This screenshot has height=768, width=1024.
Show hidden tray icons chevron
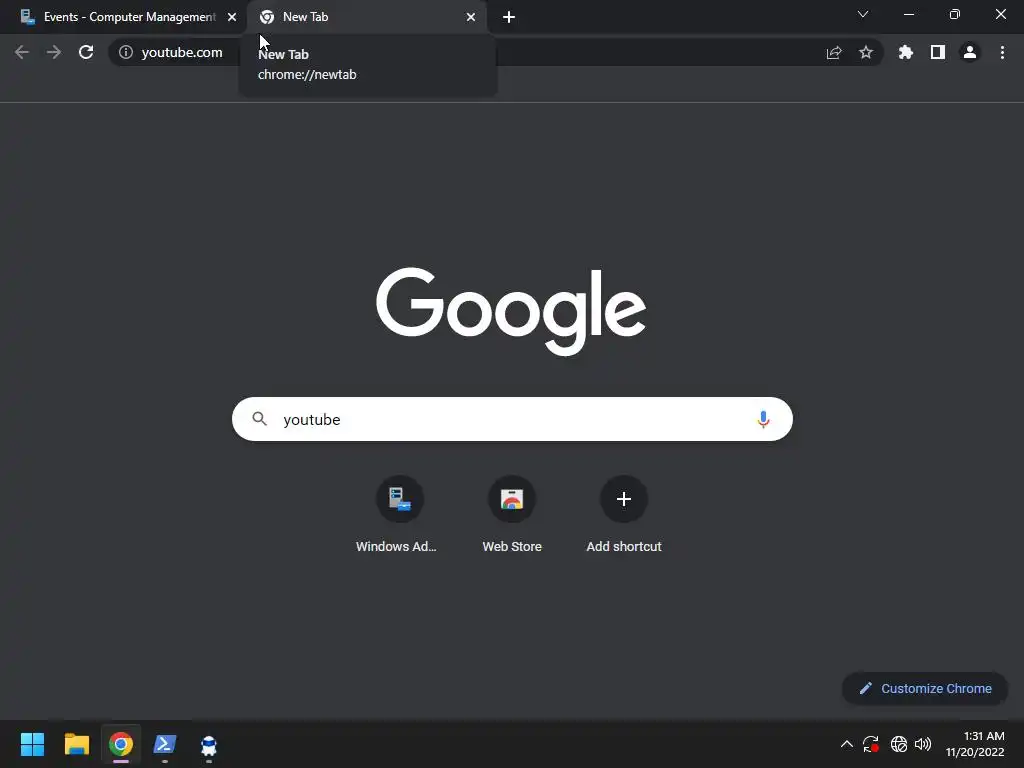(846, 744)
